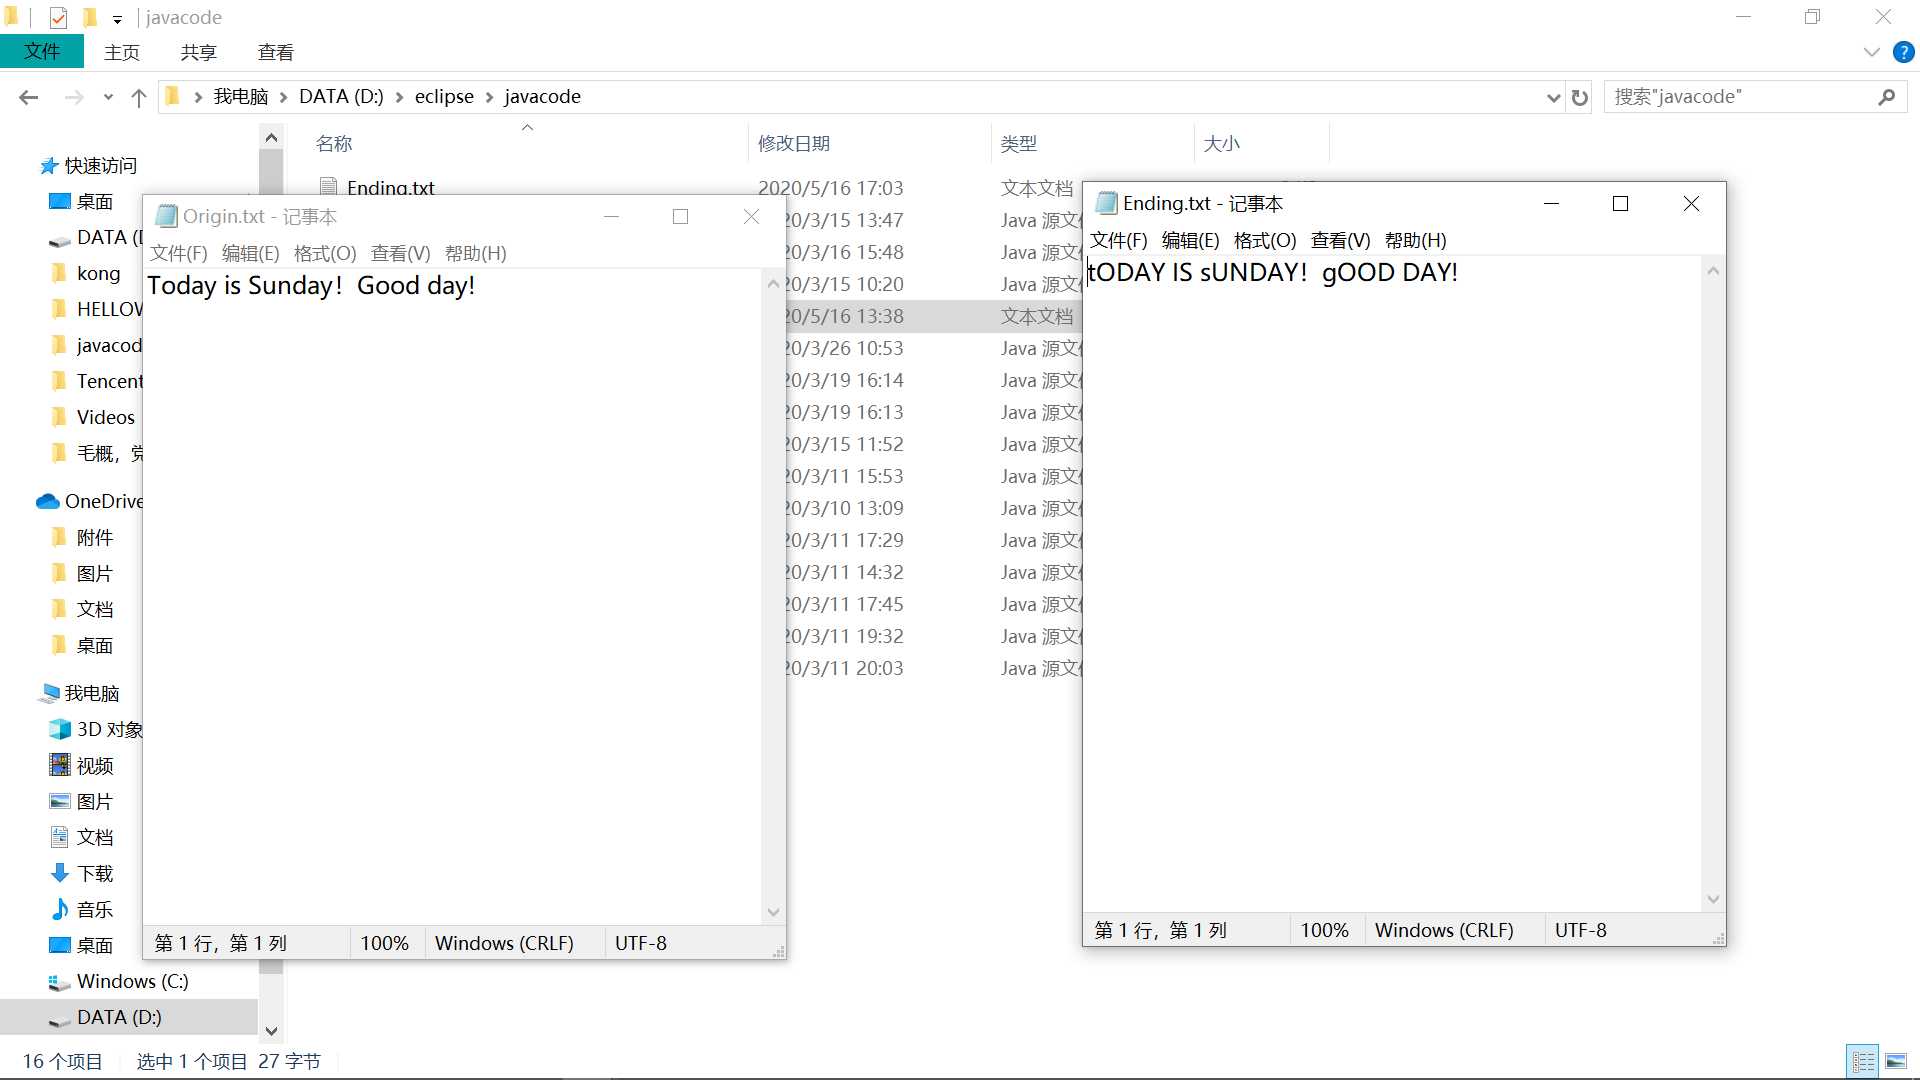The height and width of the screenshot is (1080, 1920).
Task: Select Windows (C:) drive in navigation pane
Action: point(132,982)
